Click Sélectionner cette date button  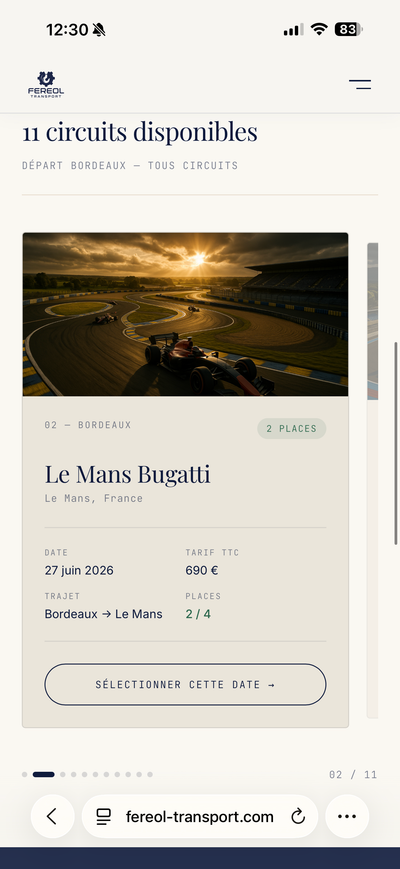[x=185, y=684]
